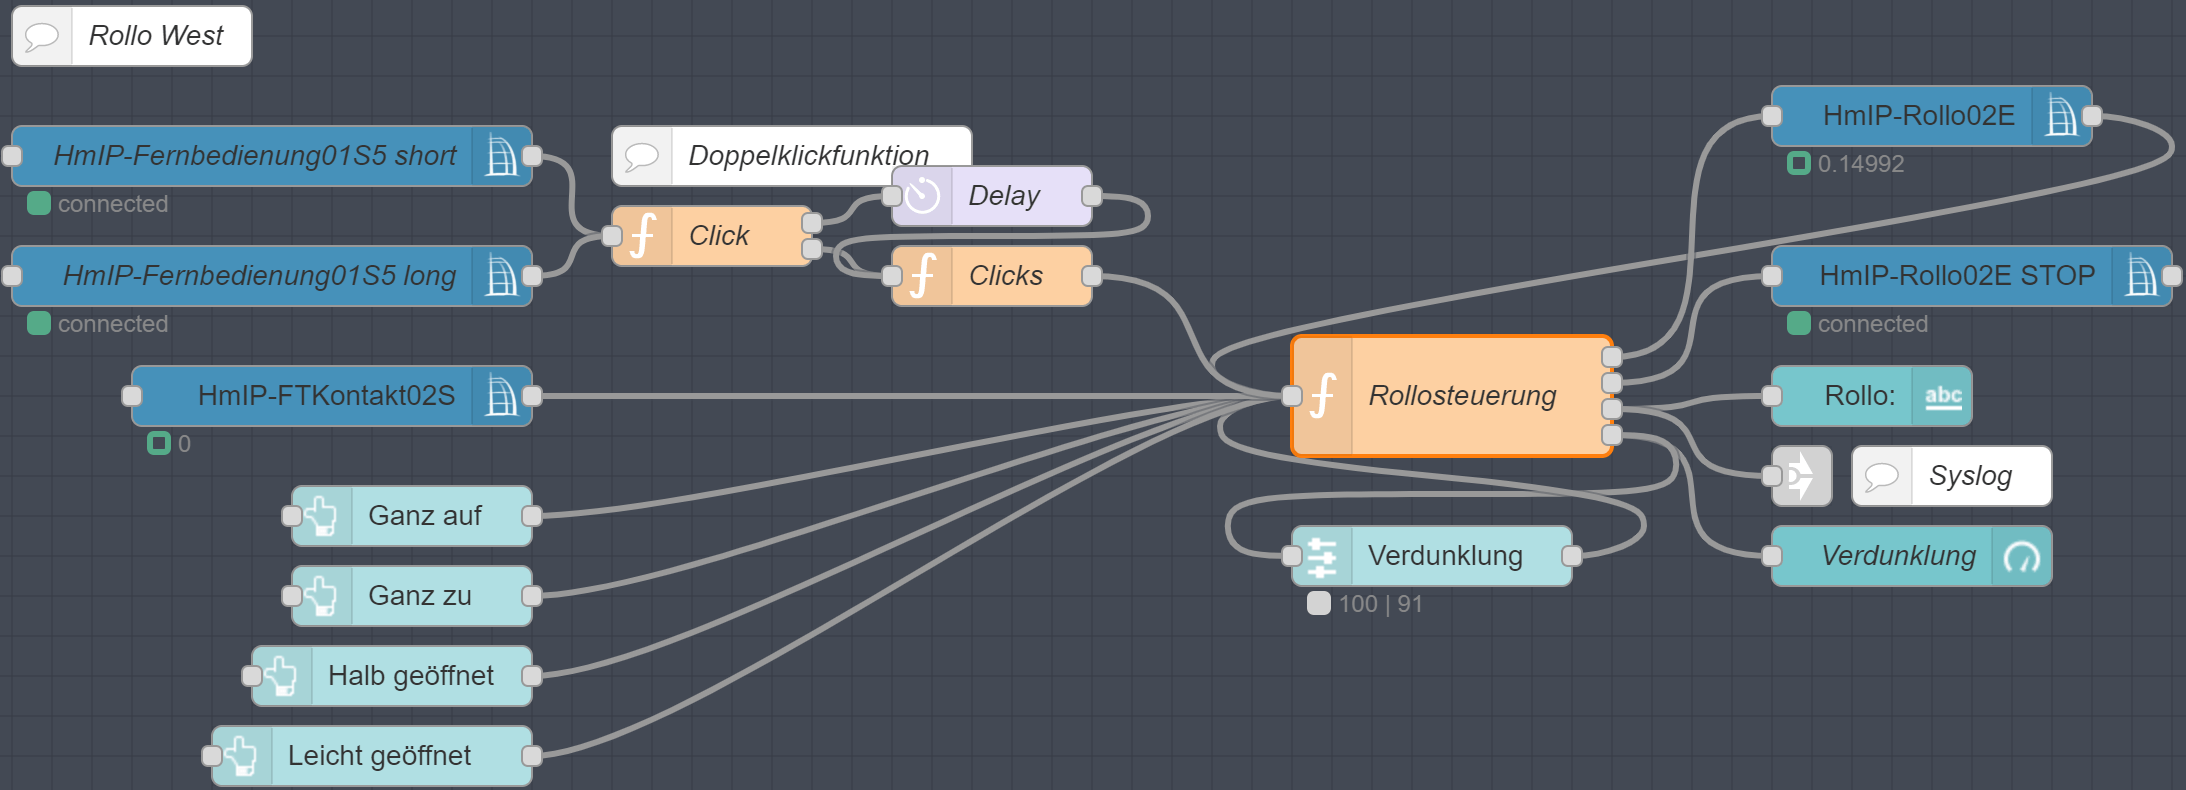Click the comment bubble icon on Rollo West
2186x790 pixels.
pos(42,36)
